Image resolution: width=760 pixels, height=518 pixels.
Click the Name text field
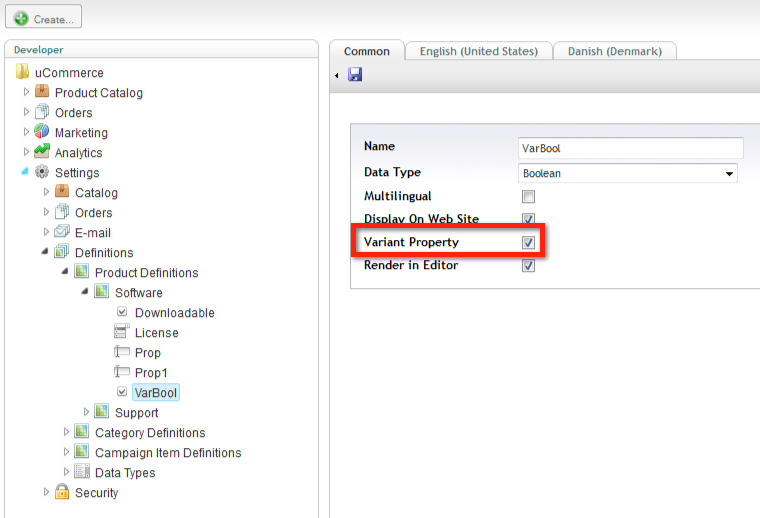[x=630, y=147]
